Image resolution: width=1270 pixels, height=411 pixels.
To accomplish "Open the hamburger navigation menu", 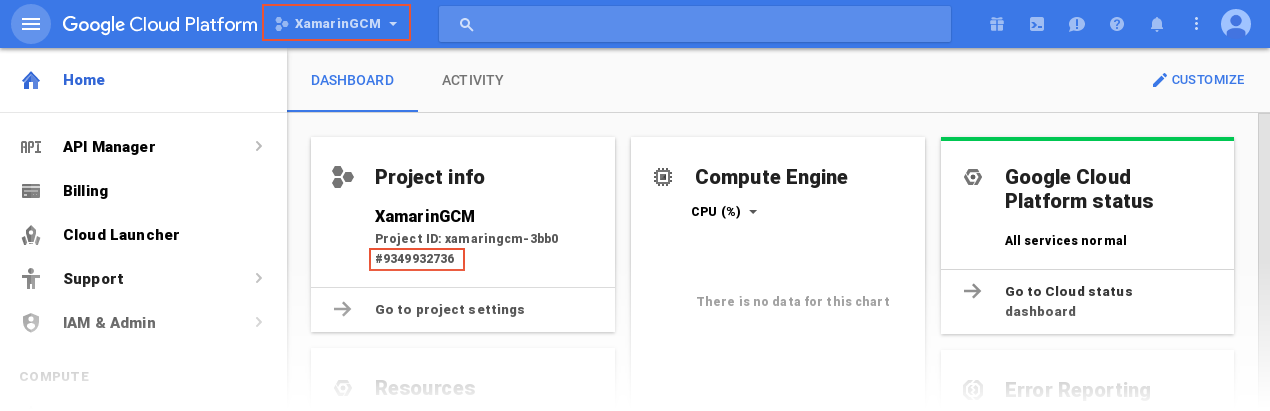I will (x=31, y=24).
